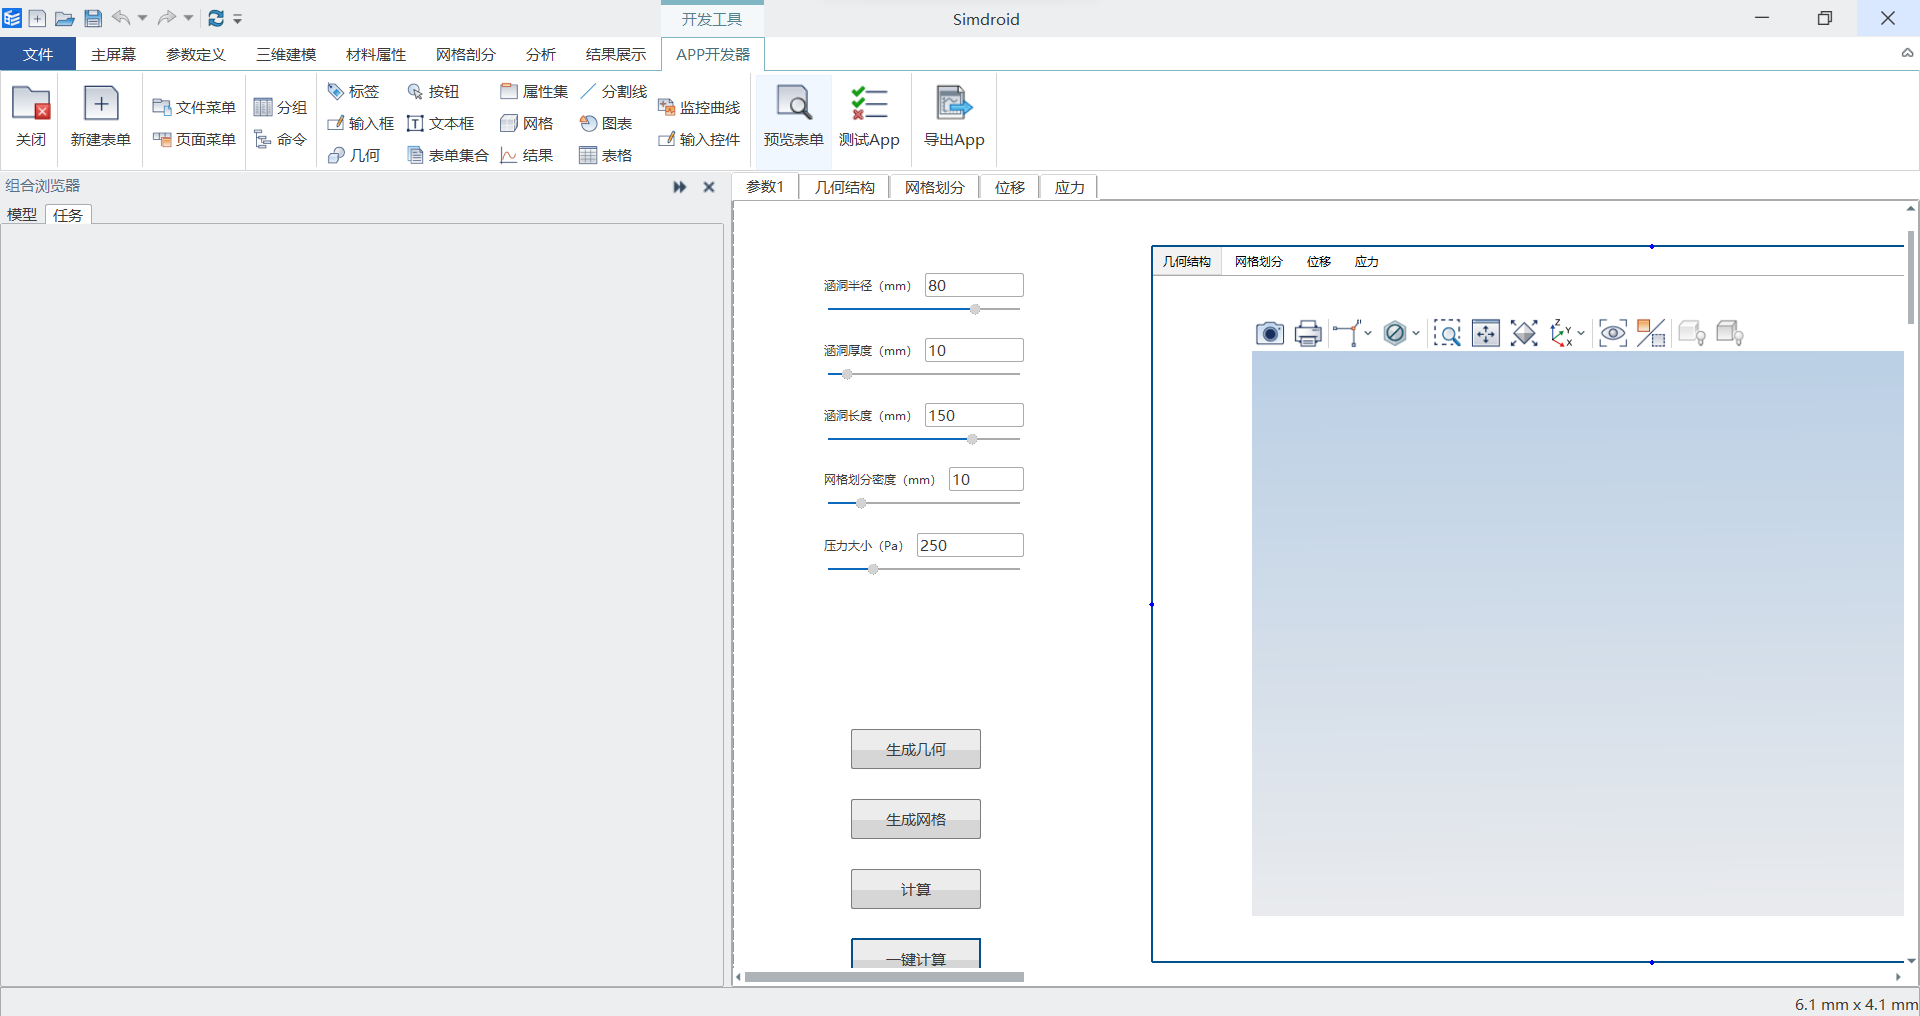Open the 文件 menu tab
Screen dimensions: 1920x1016
click(x=38, y=54)
